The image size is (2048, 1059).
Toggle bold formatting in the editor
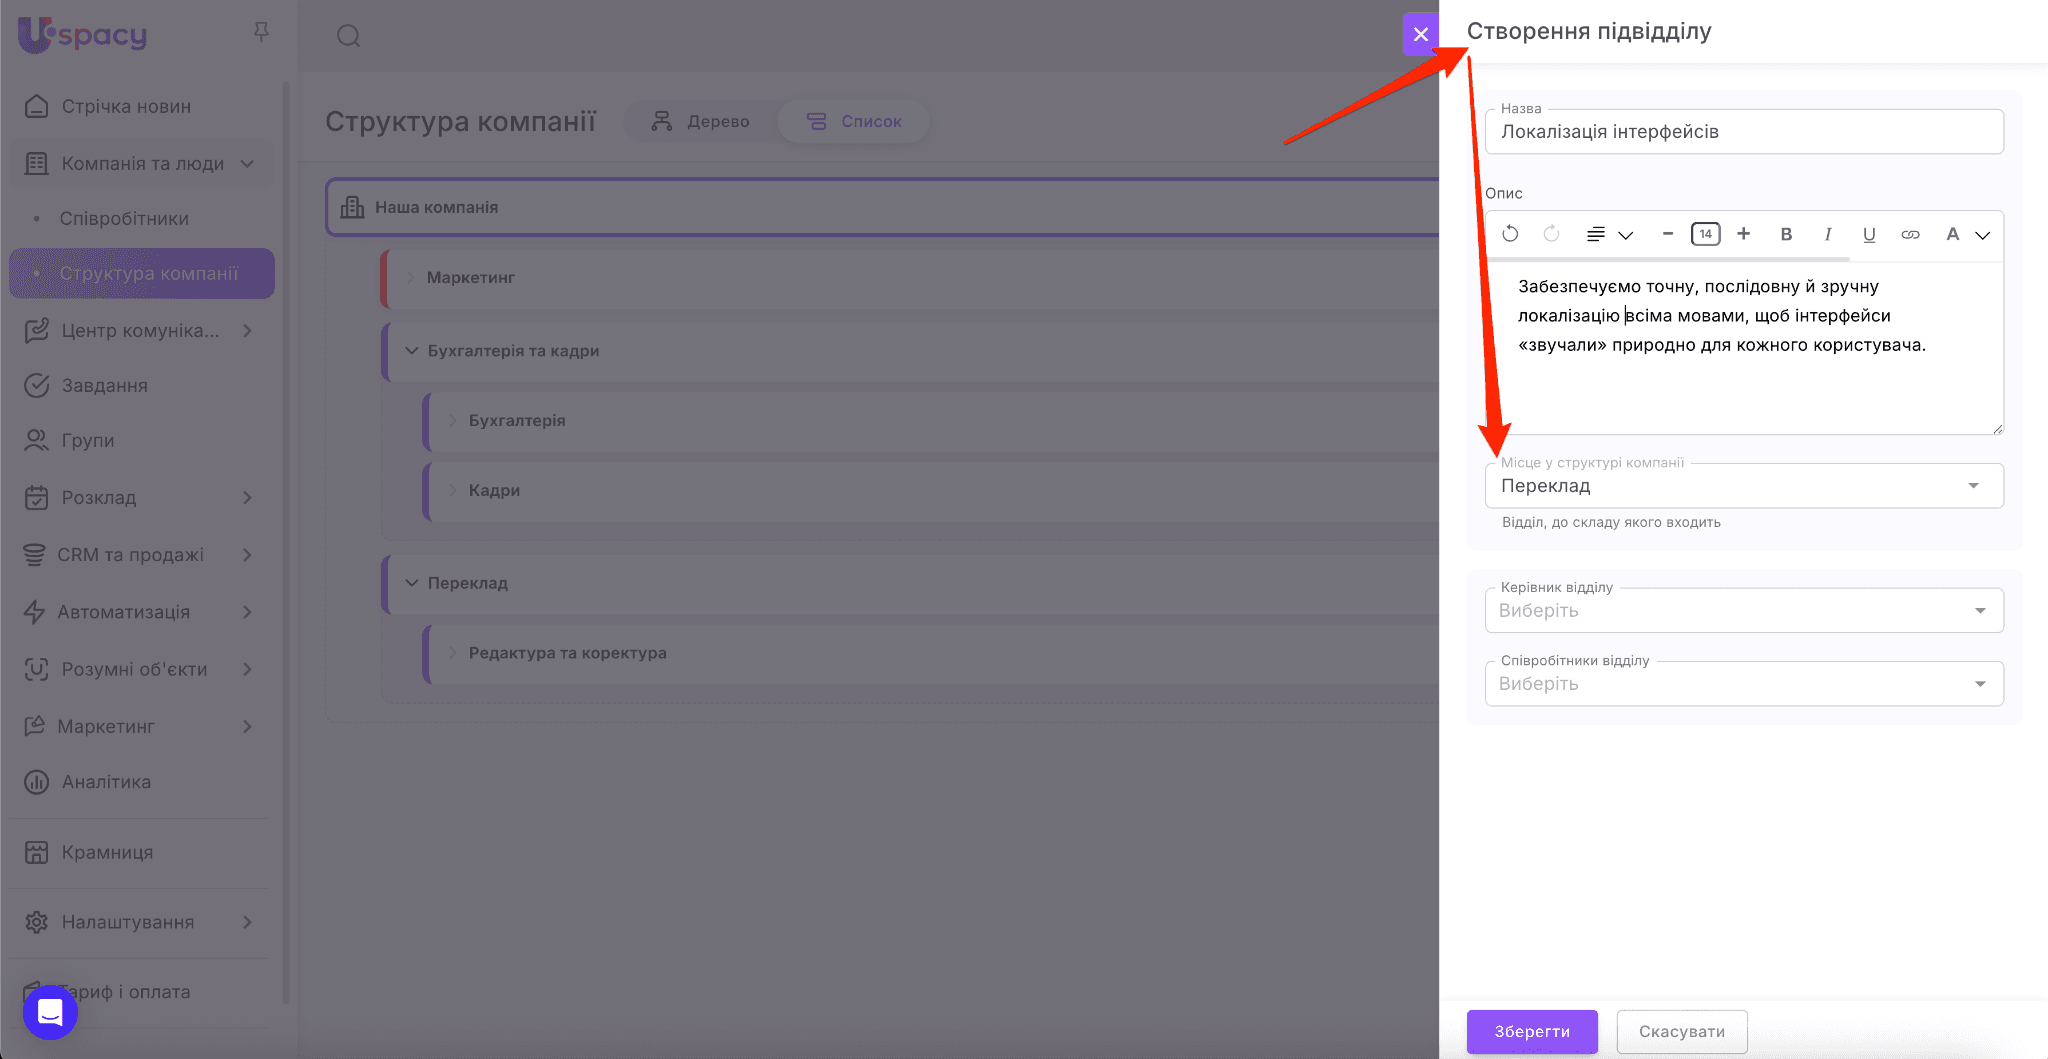pos(1786,234)
